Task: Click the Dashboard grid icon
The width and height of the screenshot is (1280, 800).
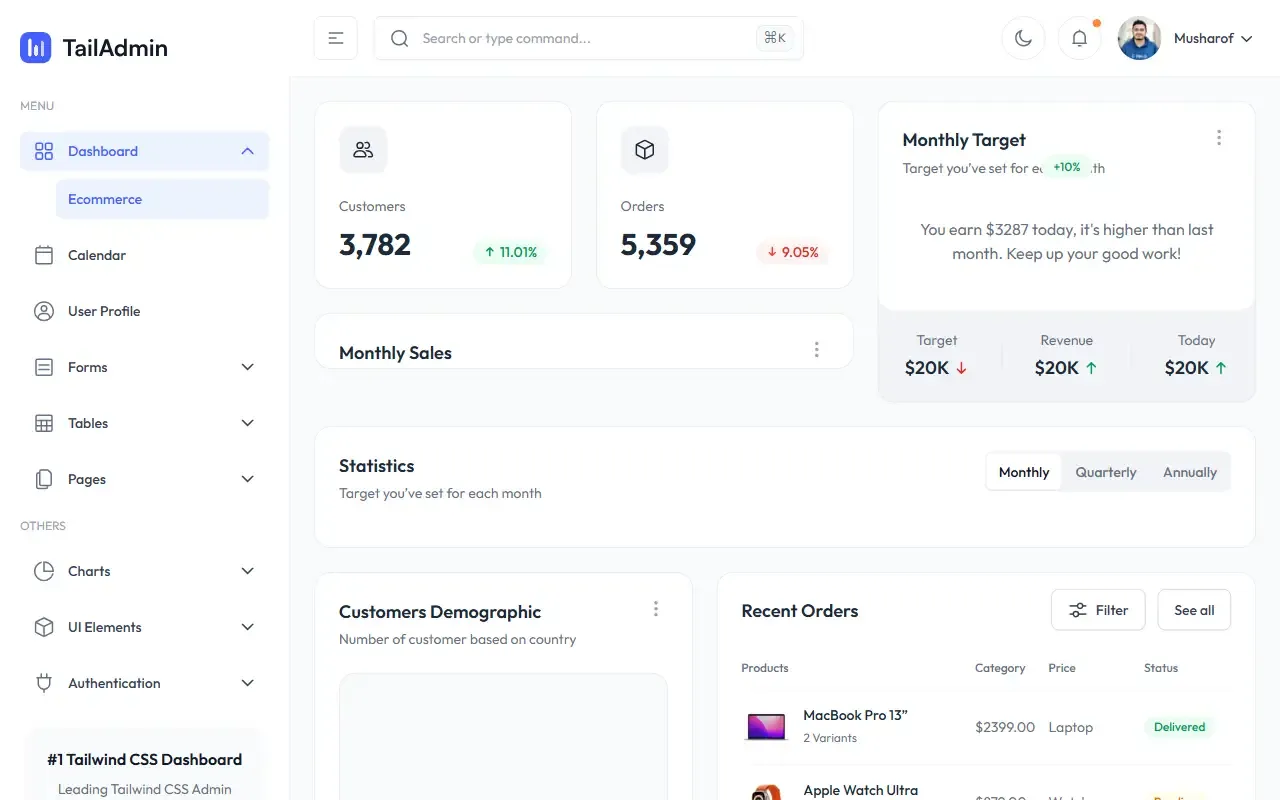Action: click(44, 151)
